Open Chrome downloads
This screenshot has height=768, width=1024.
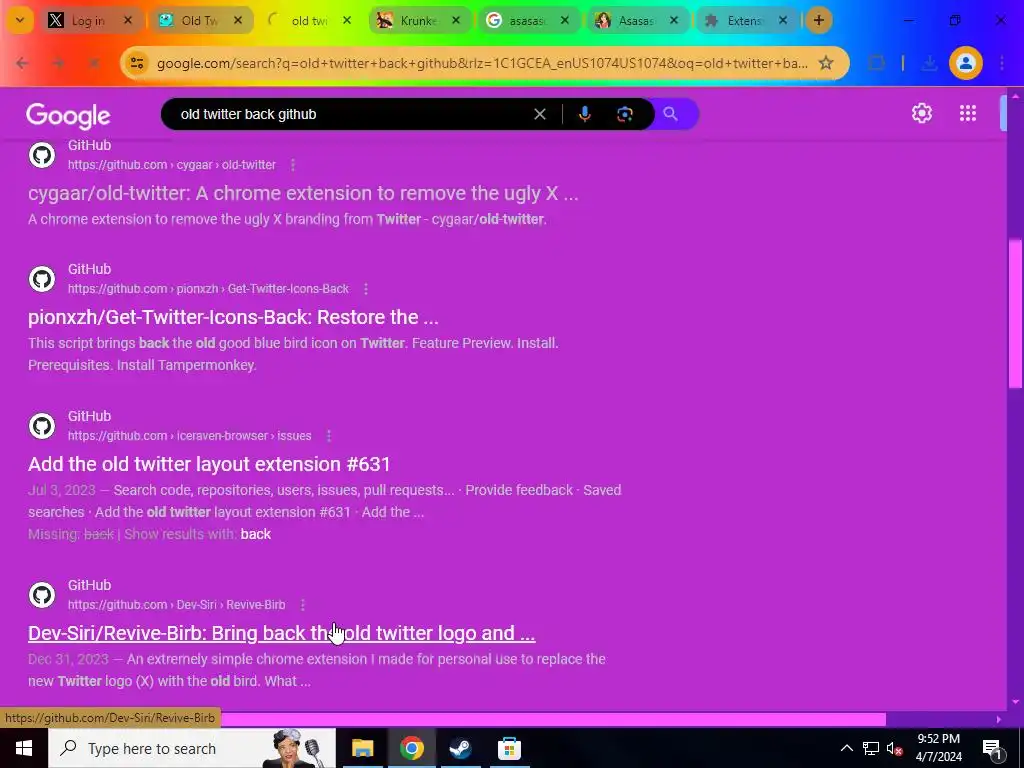tap(929, 63)
